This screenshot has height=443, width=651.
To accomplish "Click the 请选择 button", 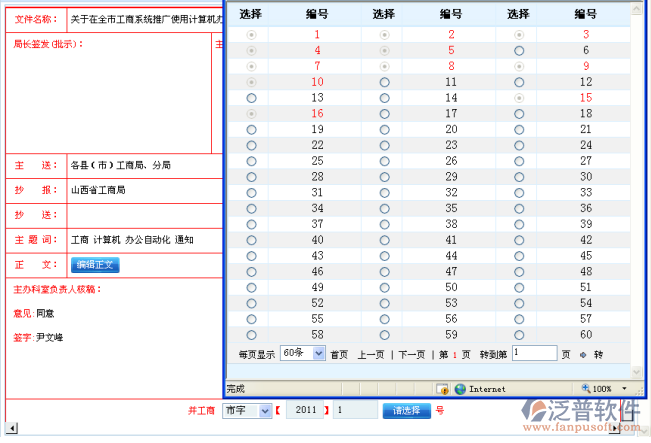I will pos(406,411).
